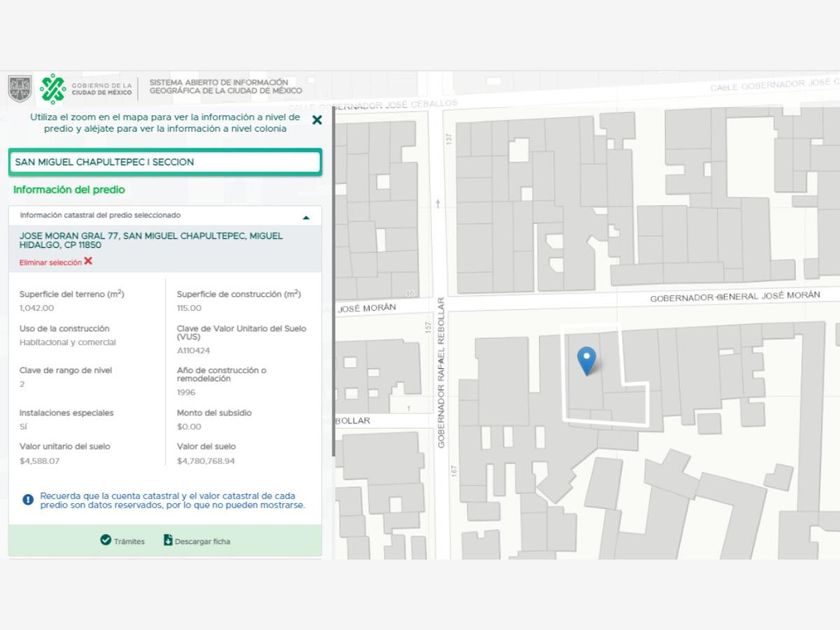Click the Eliminar selección link
840x630 pixels.
coord(50,262)
